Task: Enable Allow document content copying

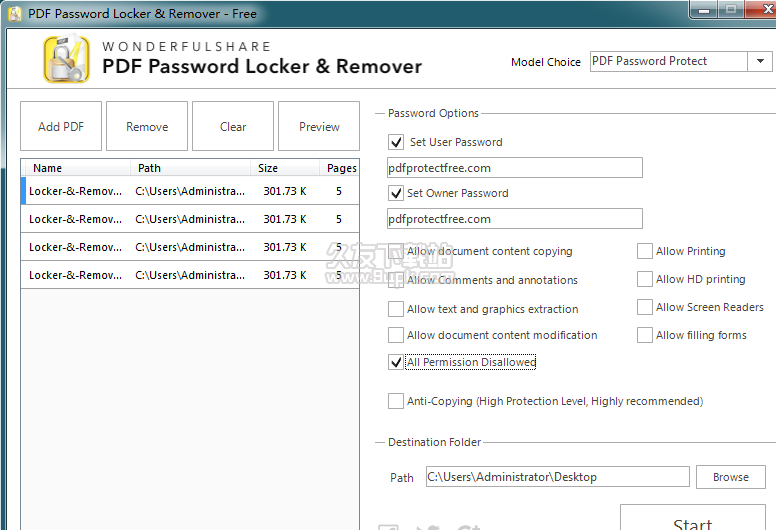Action: (396, 251)
